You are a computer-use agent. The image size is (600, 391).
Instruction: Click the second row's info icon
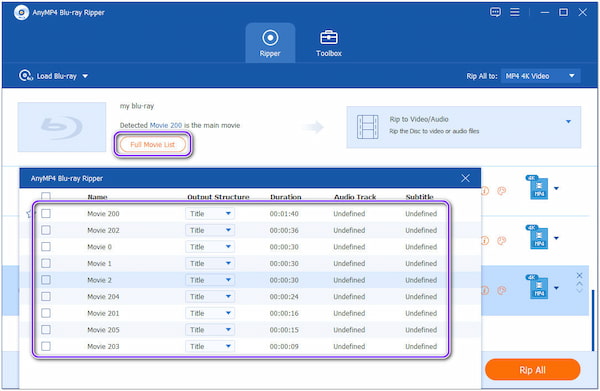[x=485, y=240]
